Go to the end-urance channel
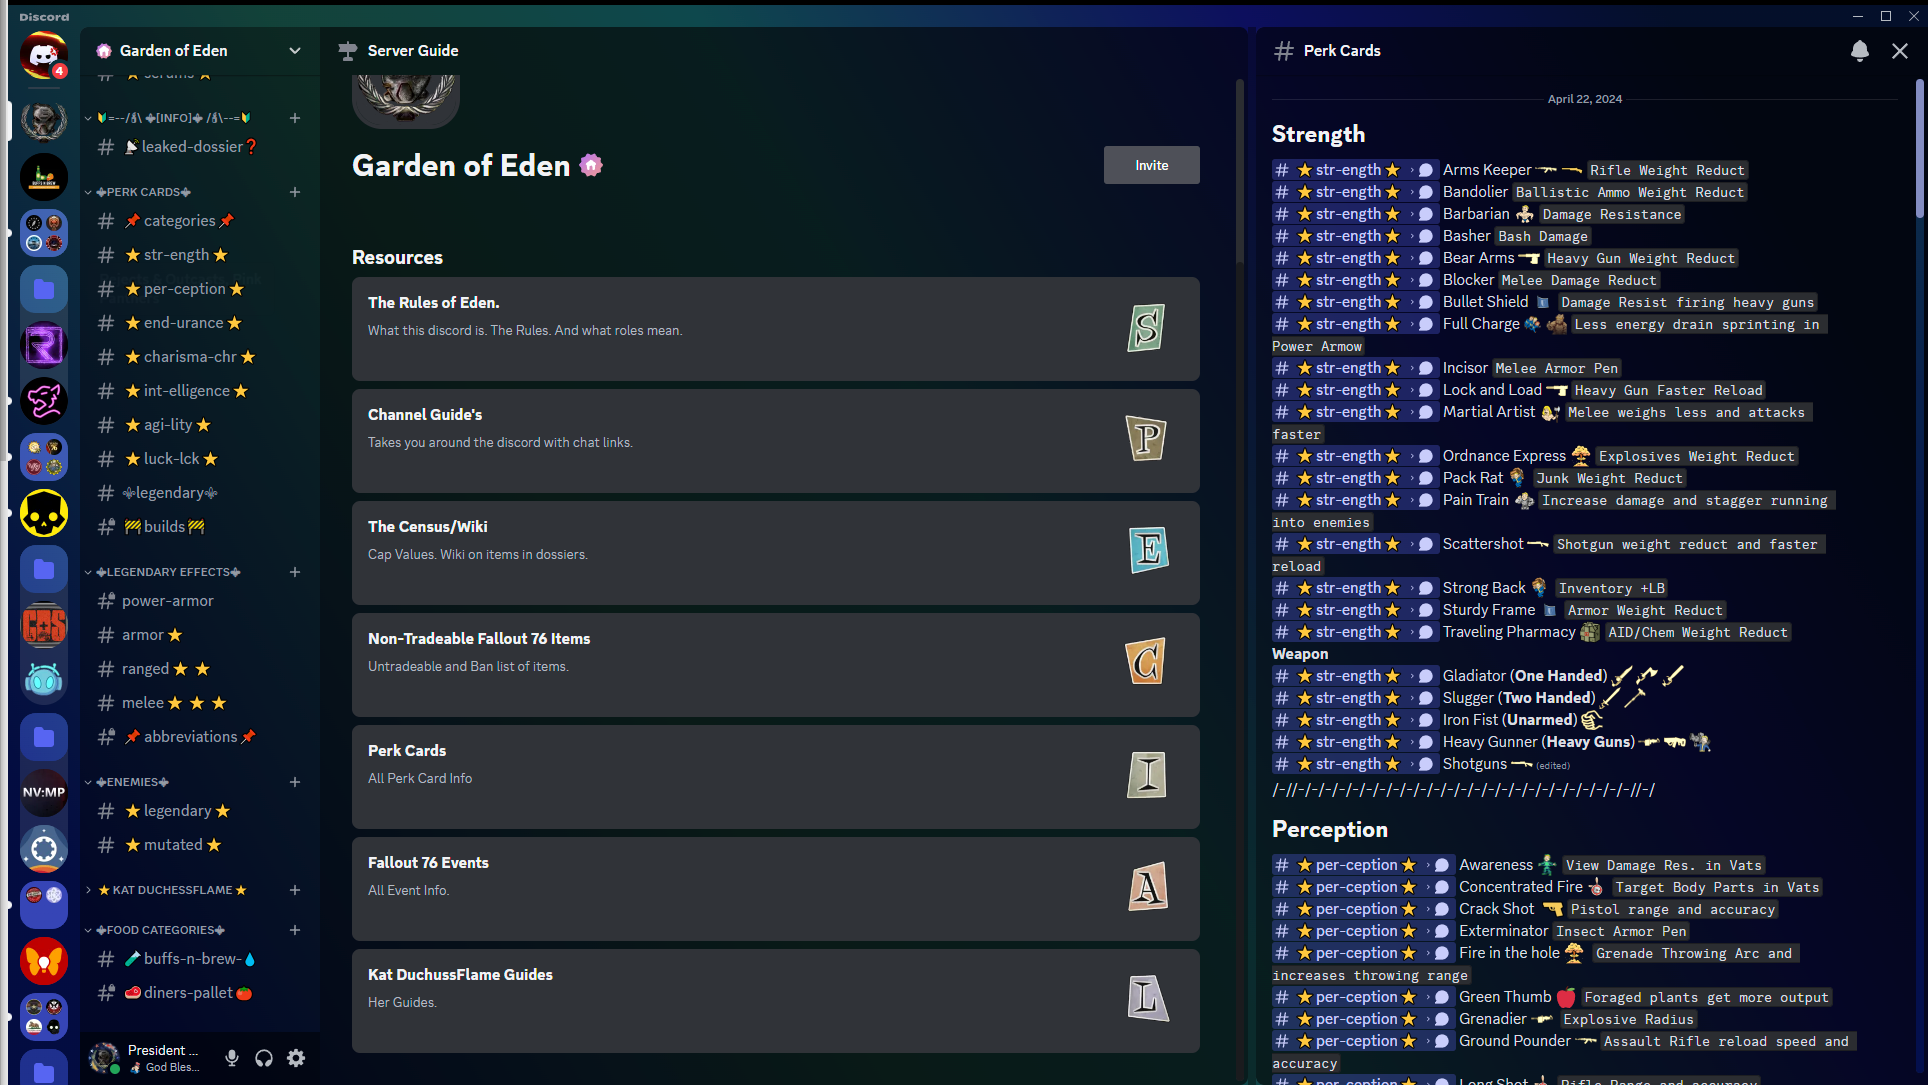 198,323
